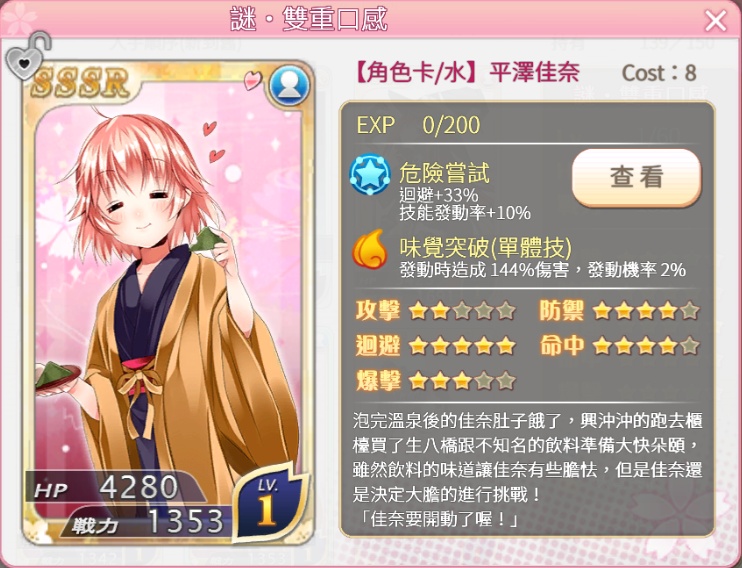Select the flame 味覺突破 skill icon

tap(370, 248)
